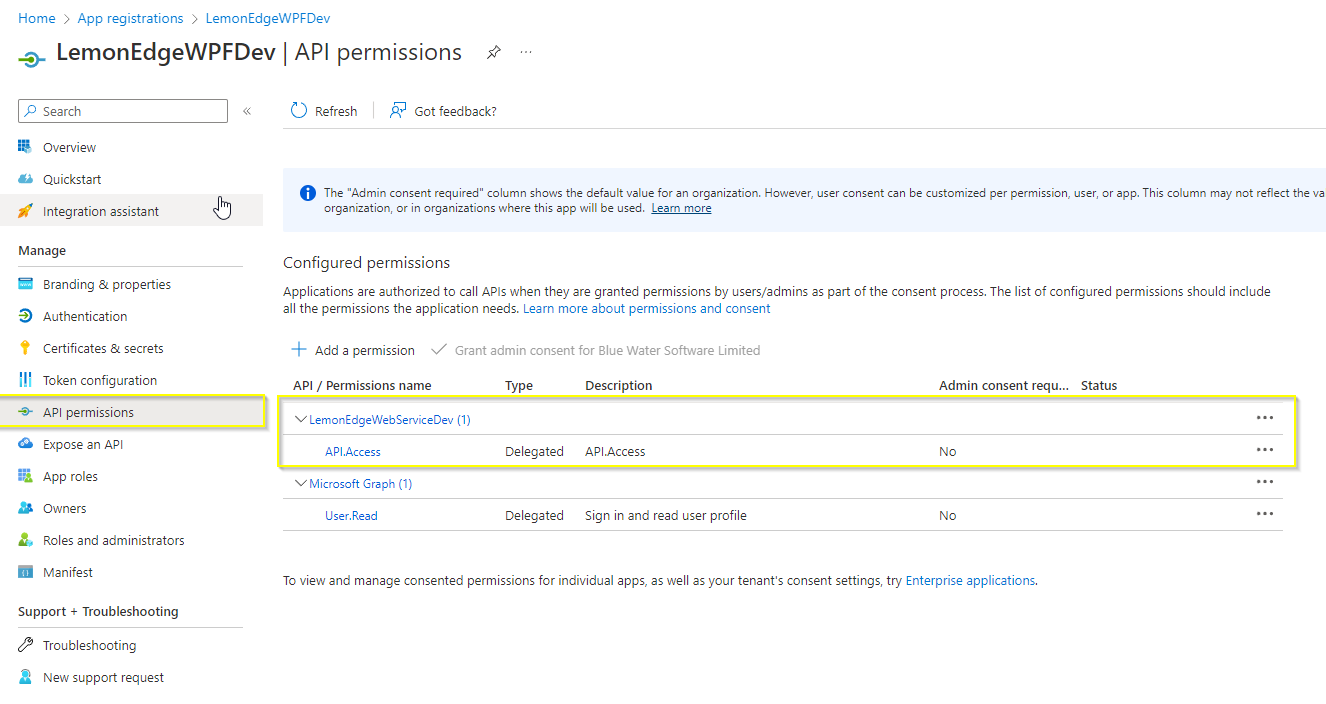Click the Got feedback person icon

(398, 110)
